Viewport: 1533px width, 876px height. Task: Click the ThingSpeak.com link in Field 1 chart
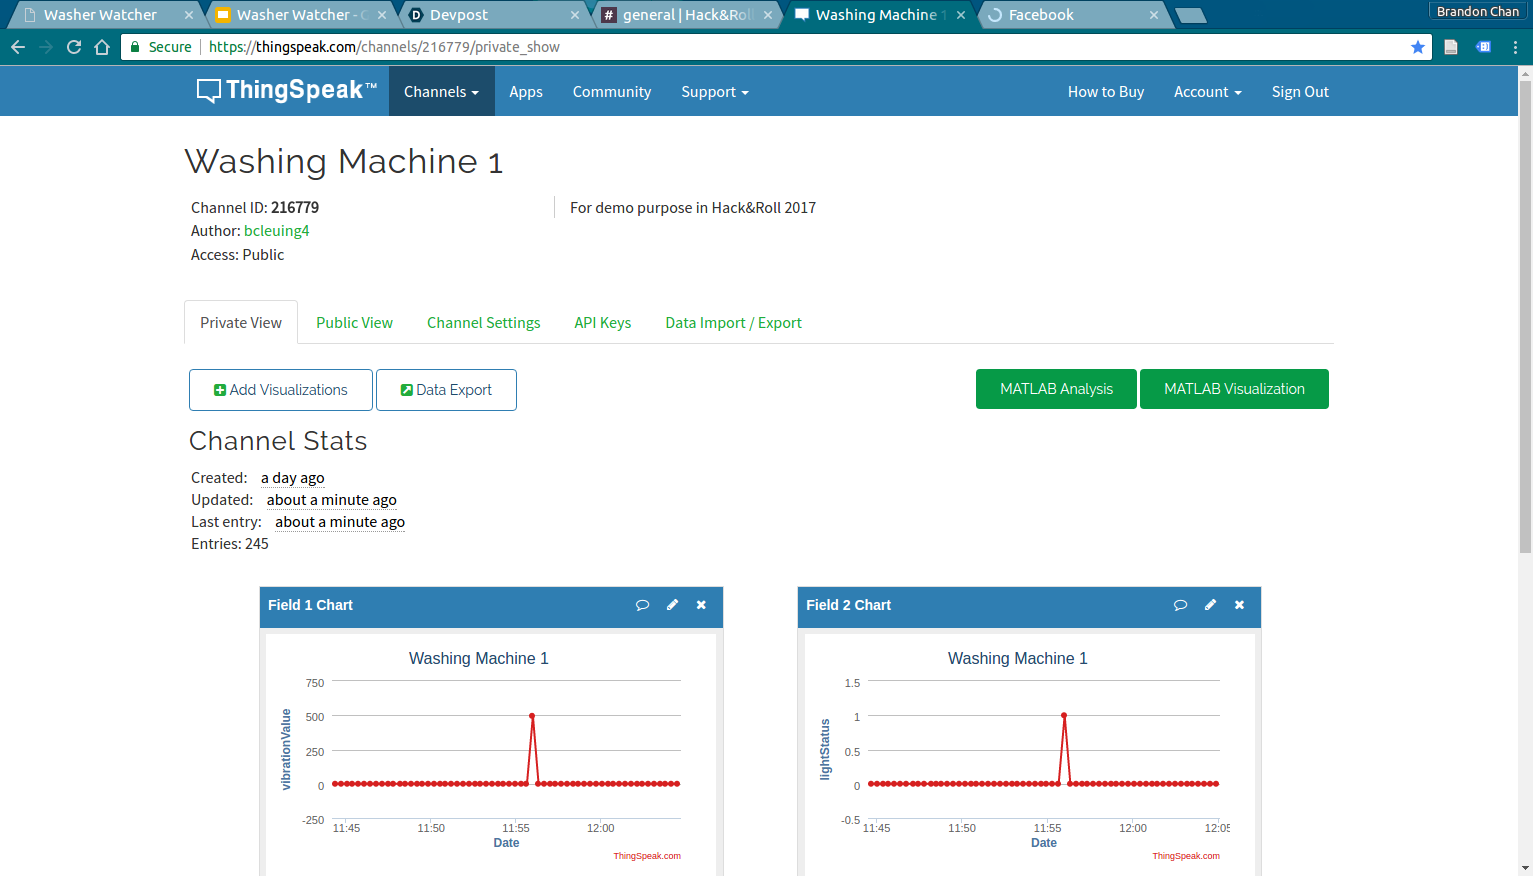pyautogui.click(x=647, y=856)
